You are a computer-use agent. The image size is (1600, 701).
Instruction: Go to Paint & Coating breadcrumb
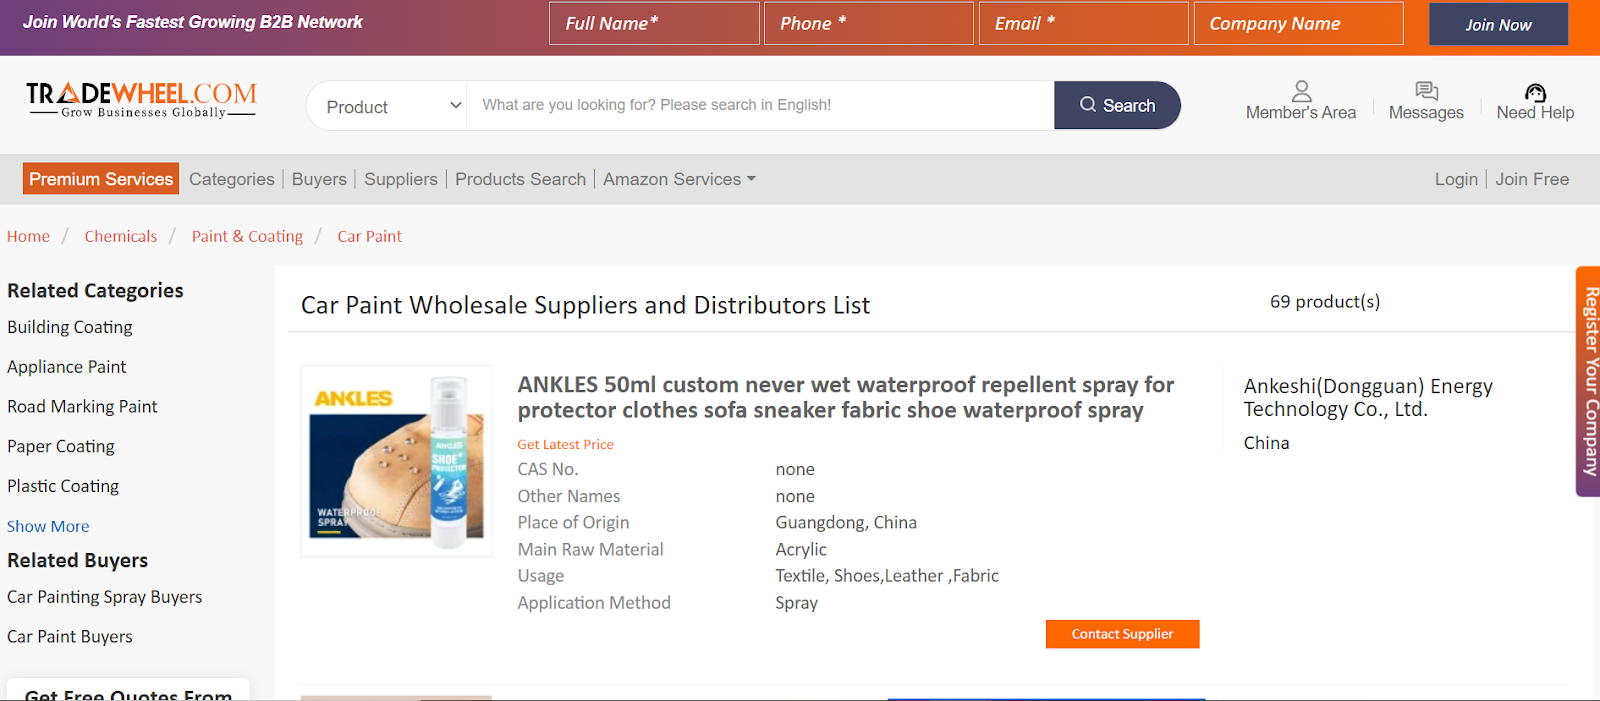pyautogui.click(x=247, y=236)
